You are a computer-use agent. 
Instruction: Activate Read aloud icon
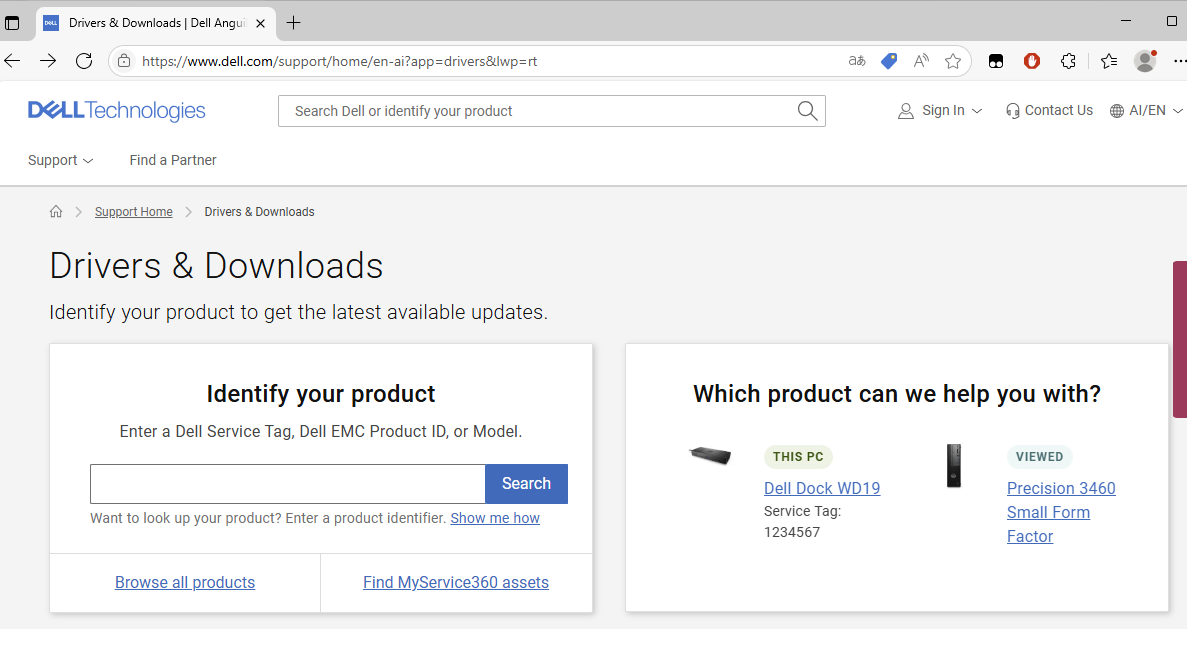[921, 61]
